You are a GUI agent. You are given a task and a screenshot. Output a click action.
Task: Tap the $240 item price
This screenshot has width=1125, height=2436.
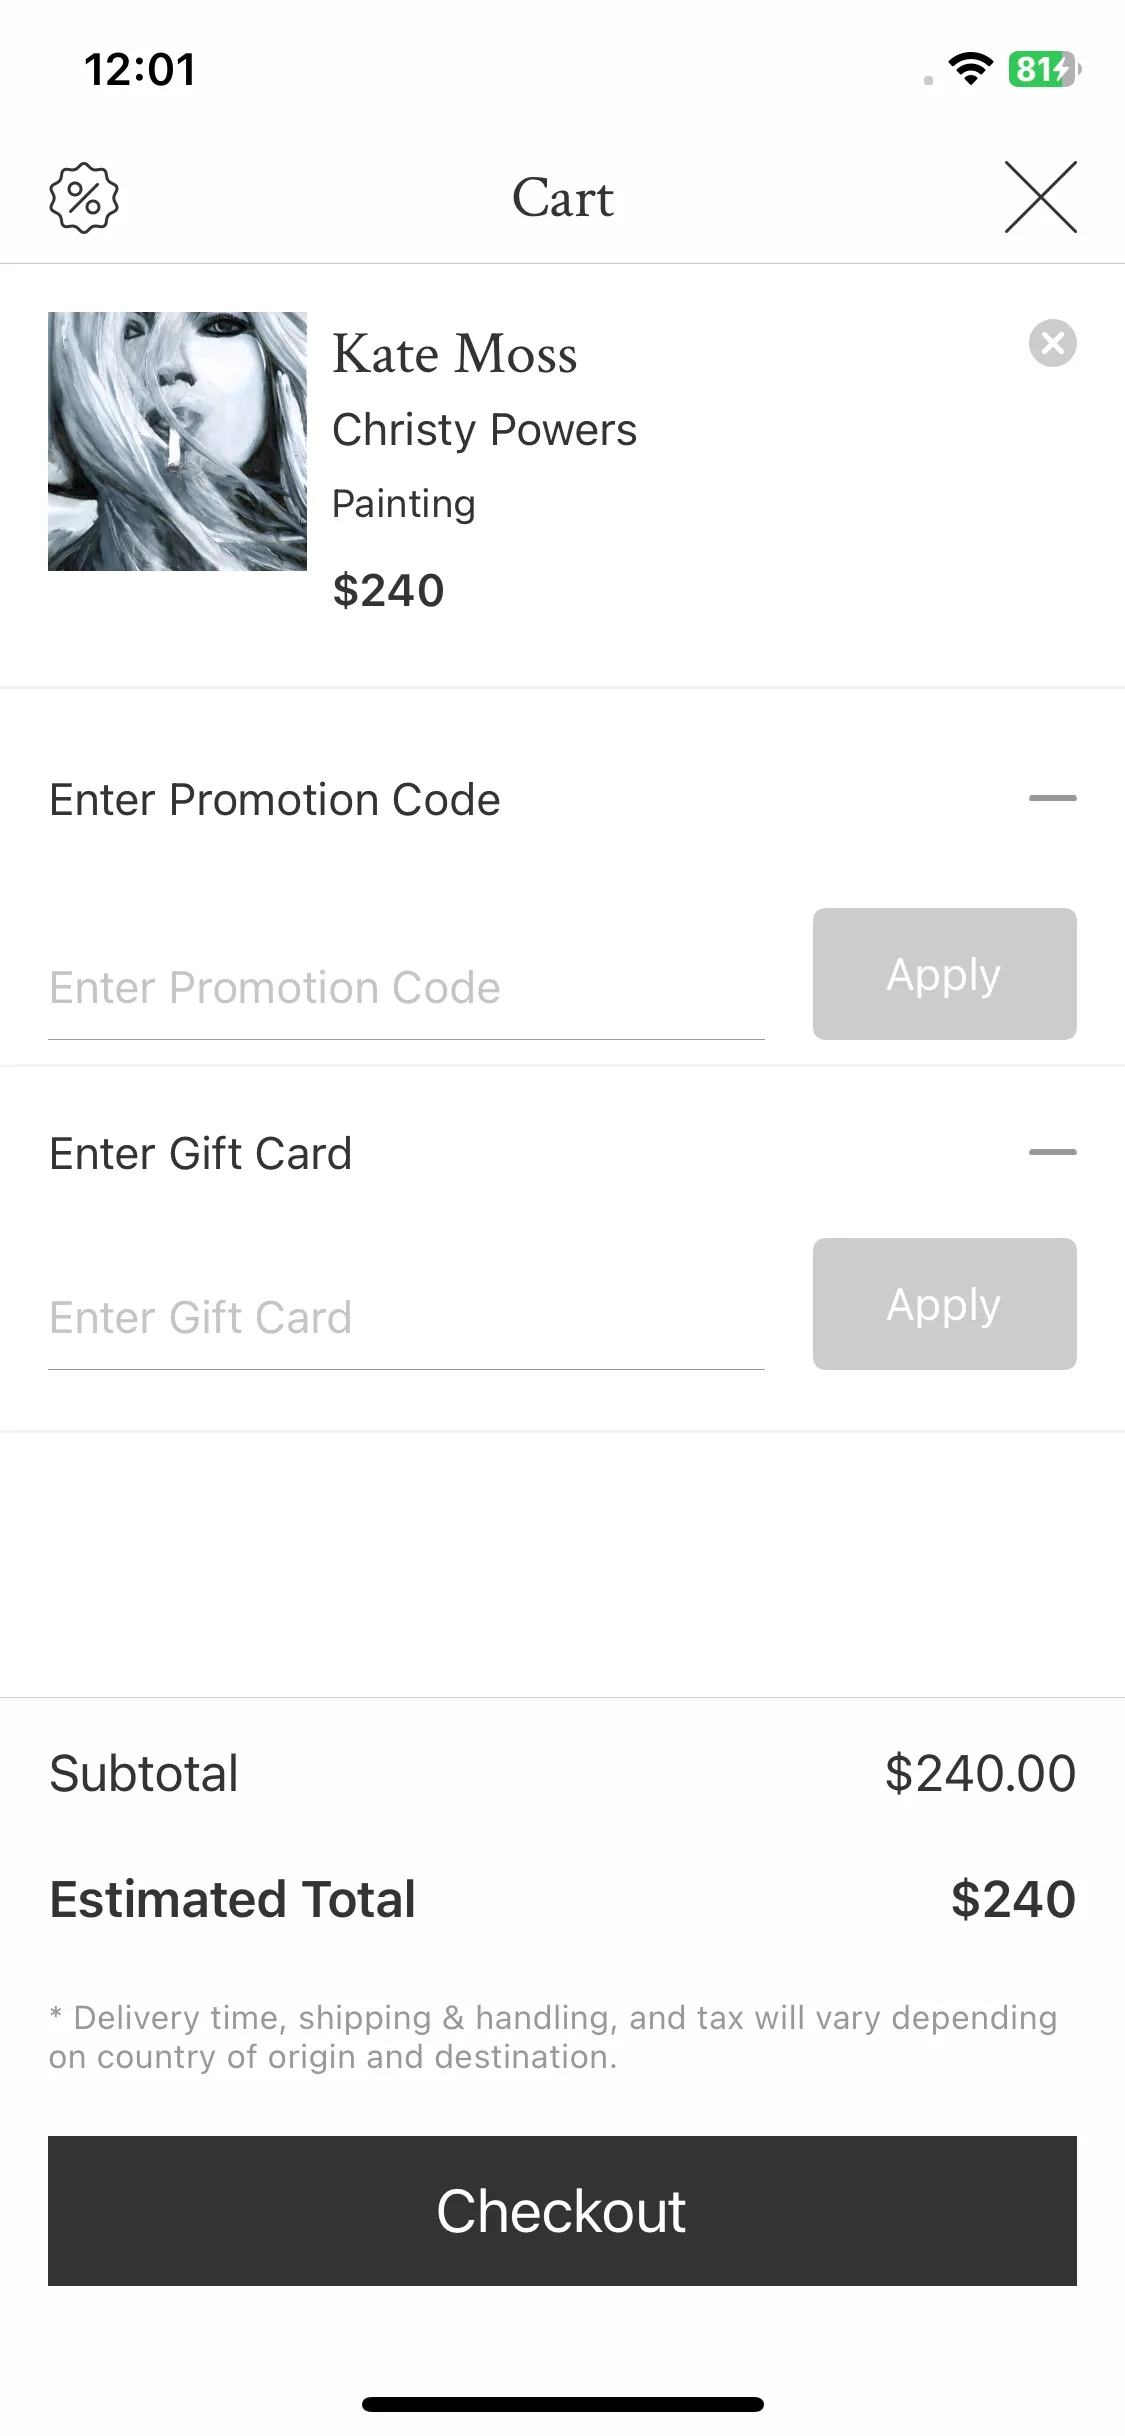(388, 590)
